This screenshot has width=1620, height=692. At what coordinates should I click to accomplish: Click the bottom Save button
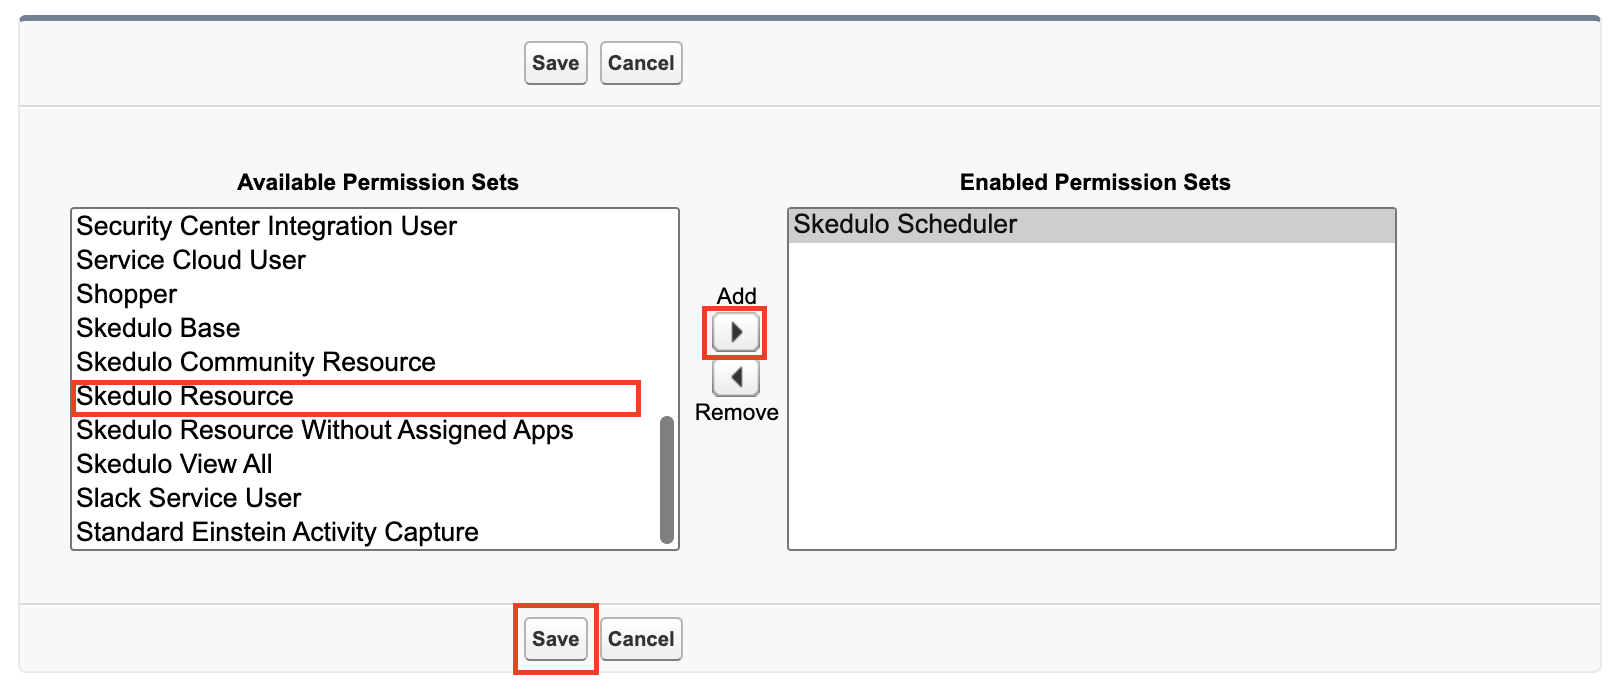(x=555, y=639)
